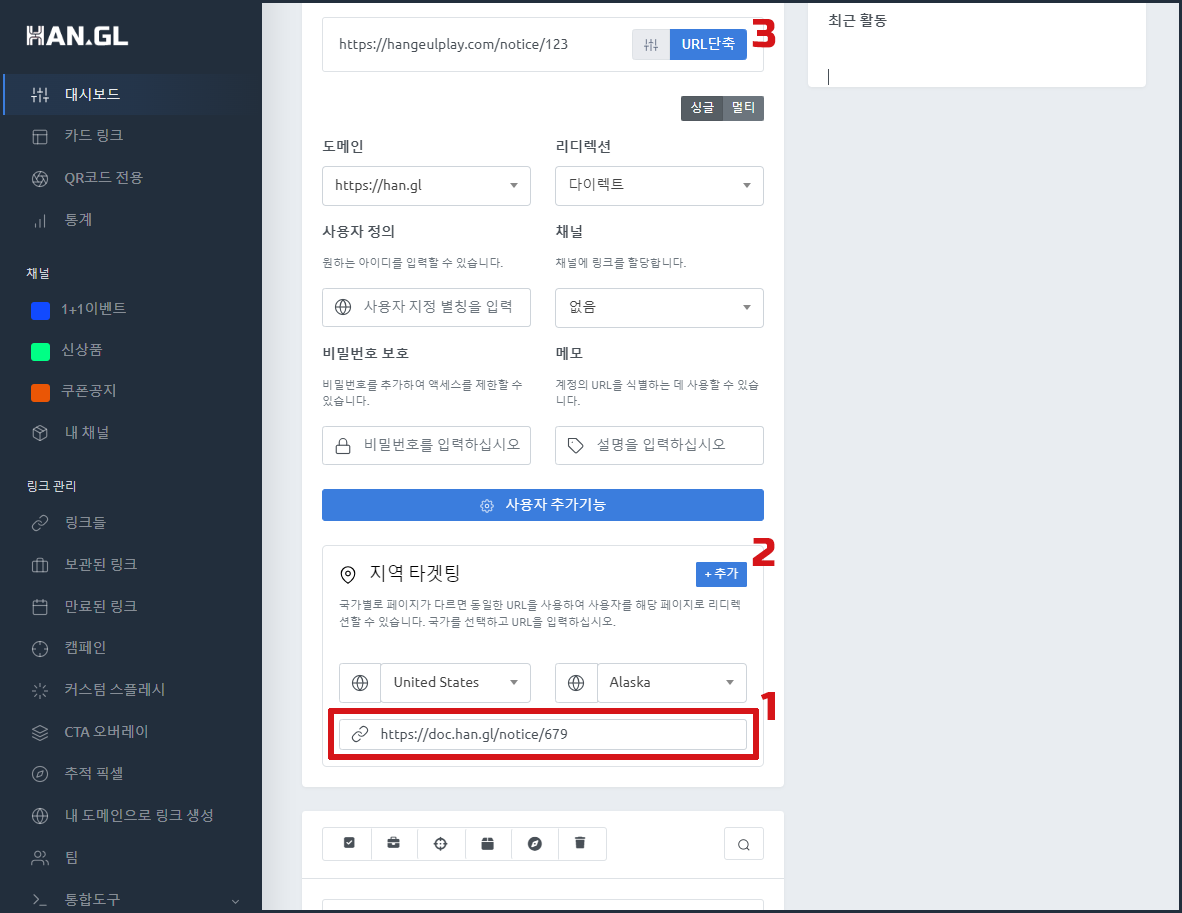Click the CTA 오버레이 layers icon
The height and width of the screenshot is (913, 1182).
[x=40, y=732]
